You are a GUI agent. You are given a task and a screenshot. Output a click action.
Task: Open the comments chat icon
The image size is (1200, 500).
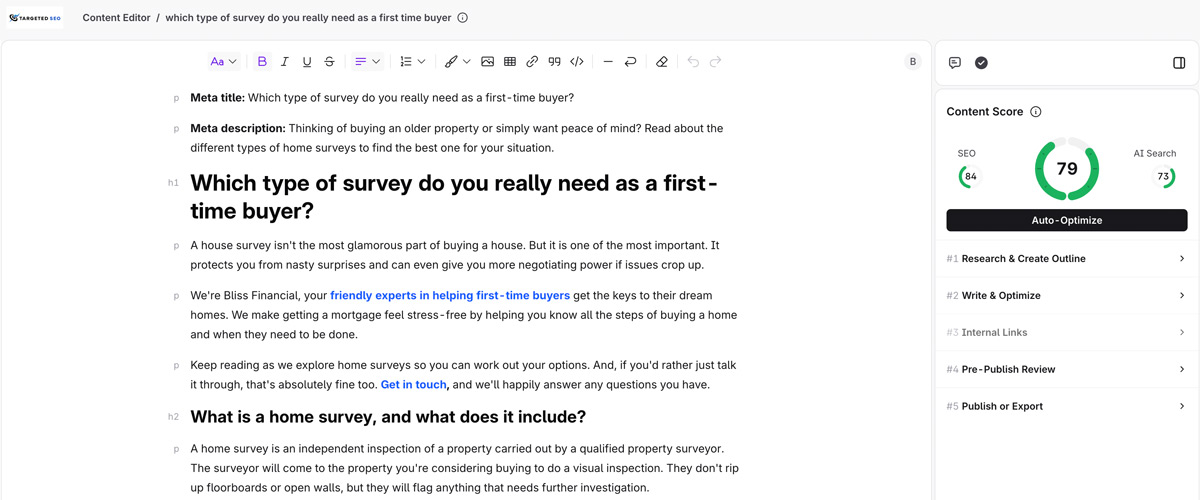(x=955, y=63)
